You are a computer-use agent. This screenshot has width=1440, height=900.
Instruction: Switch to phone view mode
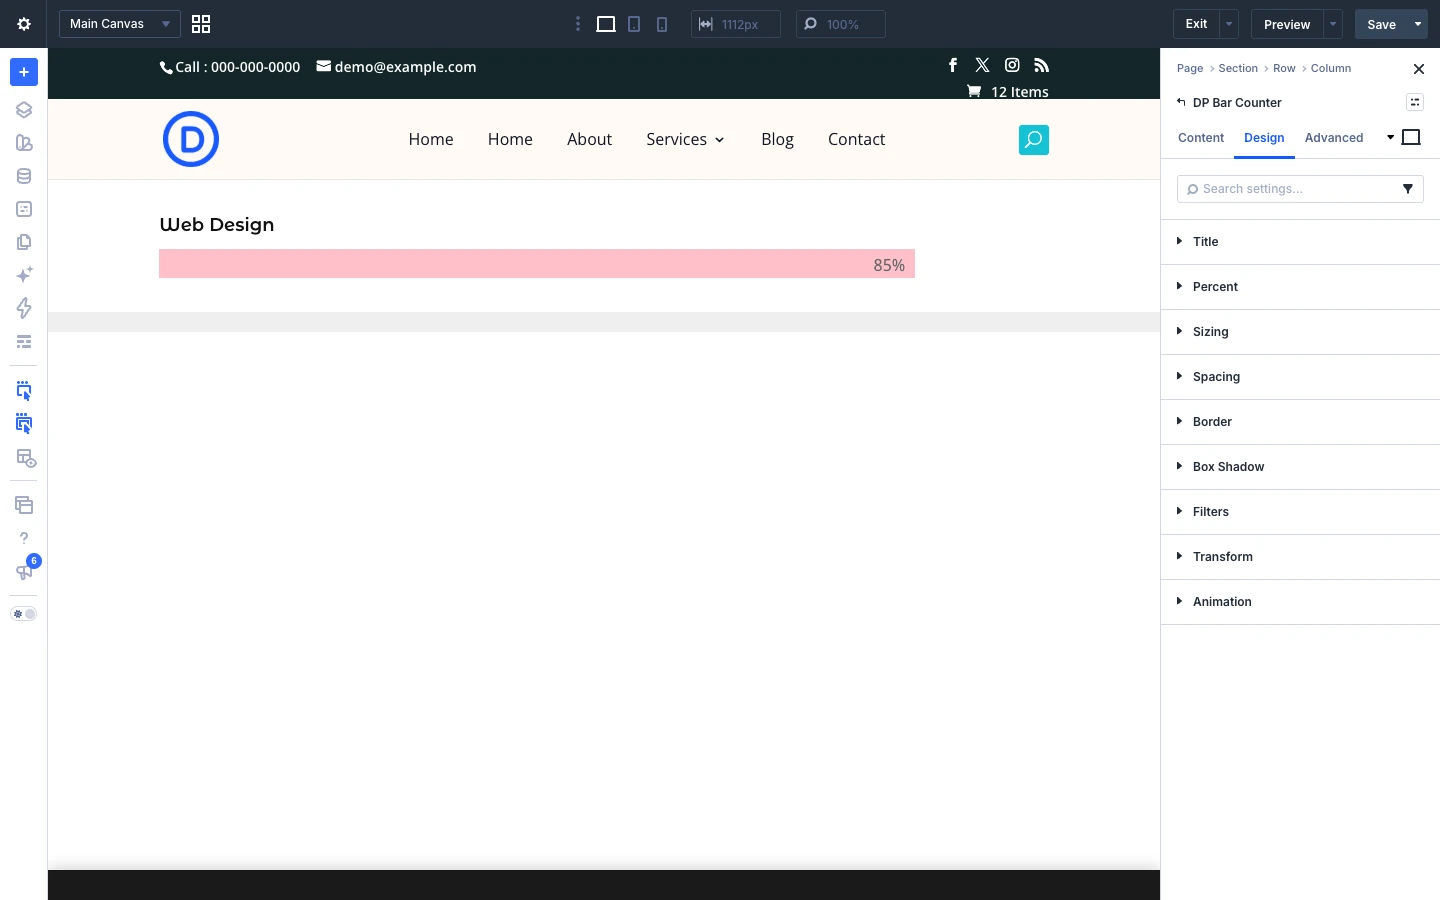[x=662, y=24]
